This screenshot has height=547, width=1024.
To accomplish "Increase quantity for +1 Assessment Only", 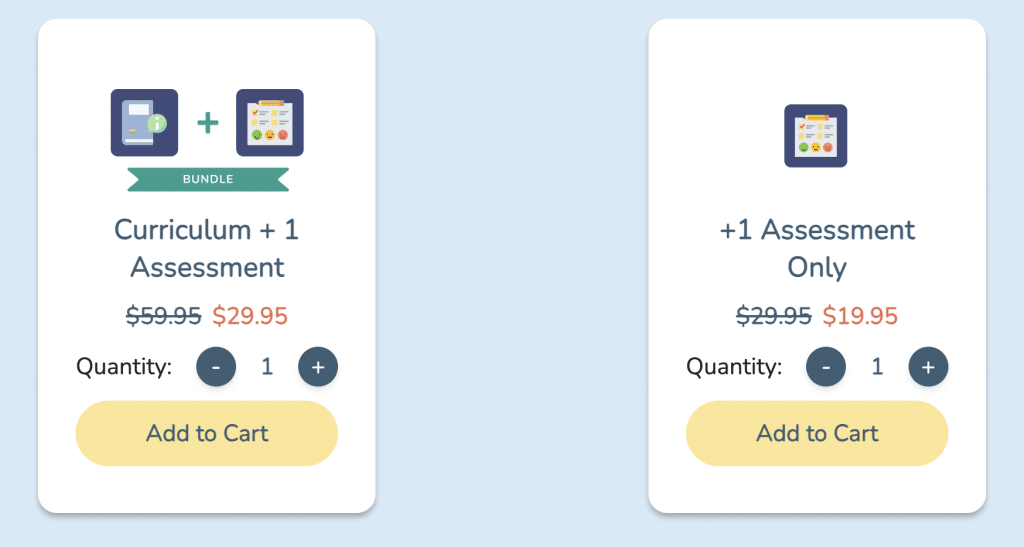I will click(928, 367).
